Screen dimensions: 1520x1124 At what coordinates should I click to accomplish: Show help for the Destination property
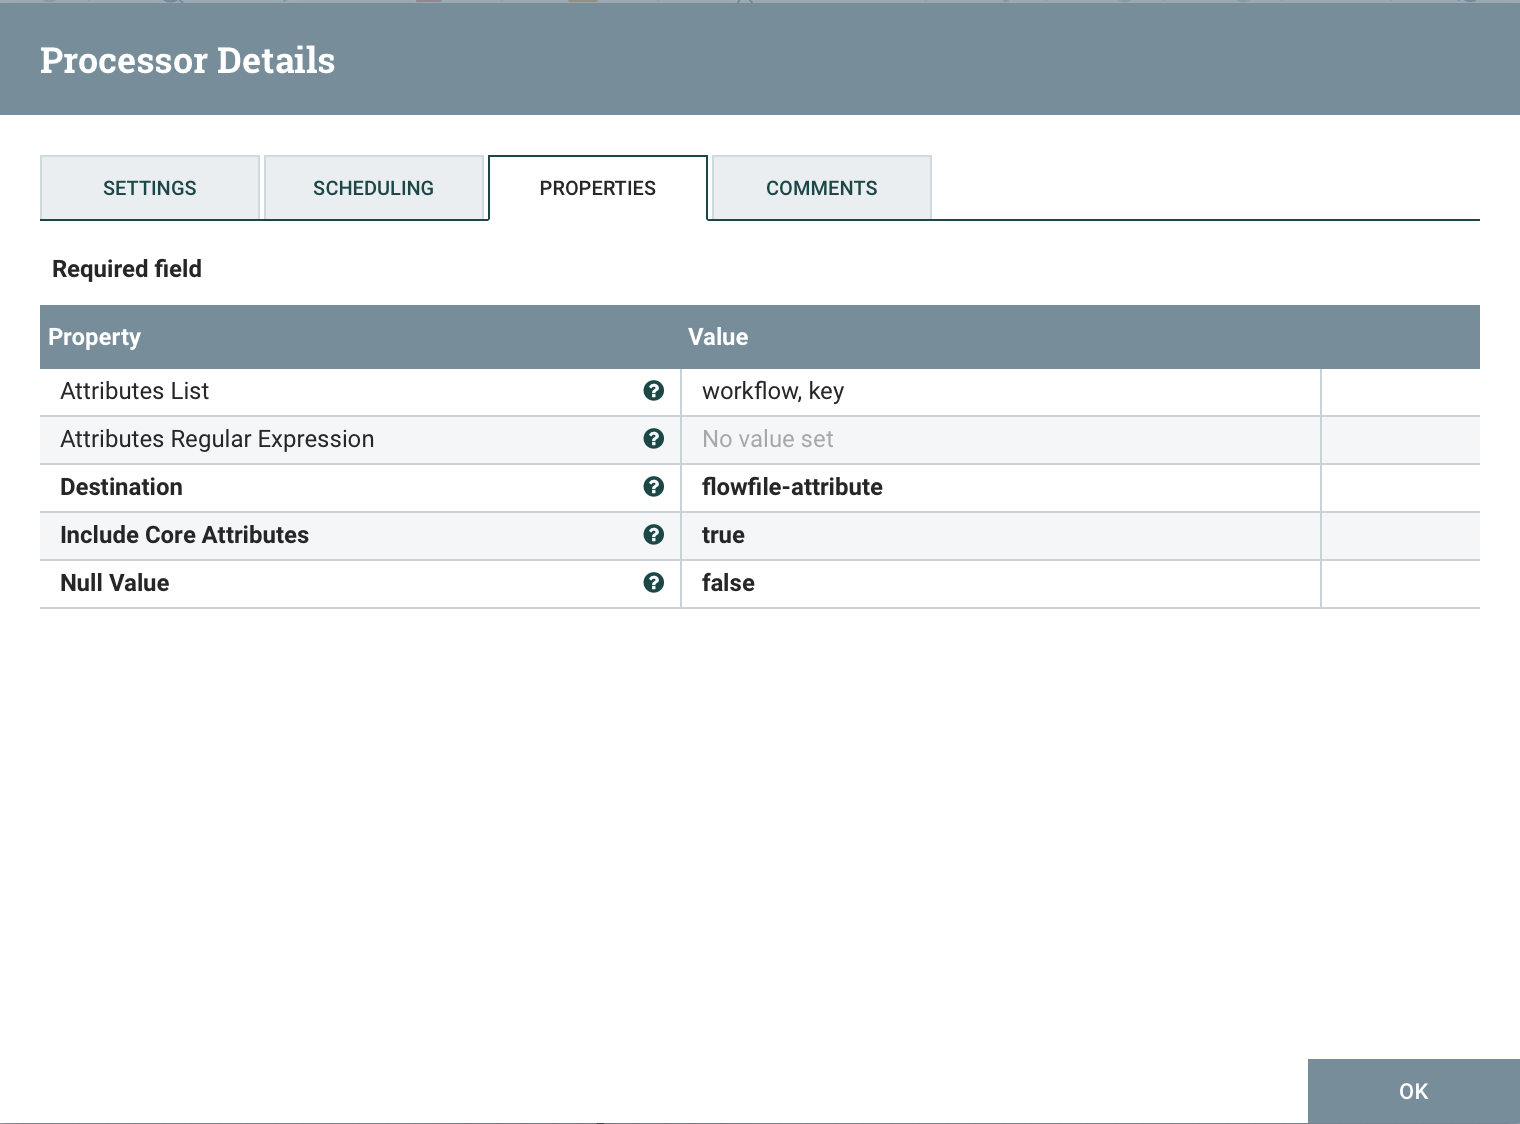655,487
